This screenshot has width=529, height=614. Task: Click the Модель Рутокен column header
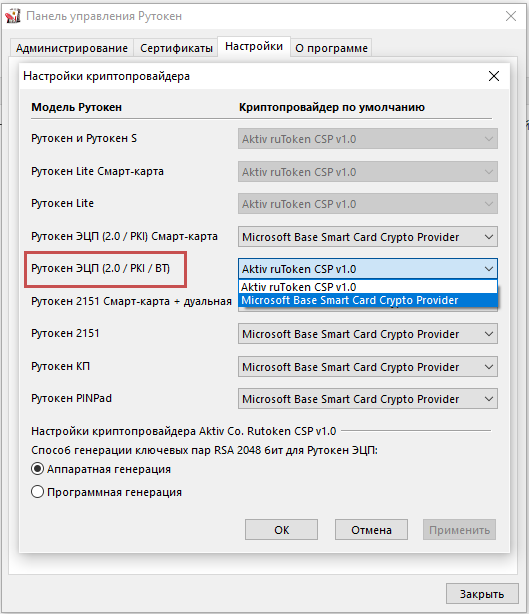point(77,107)
